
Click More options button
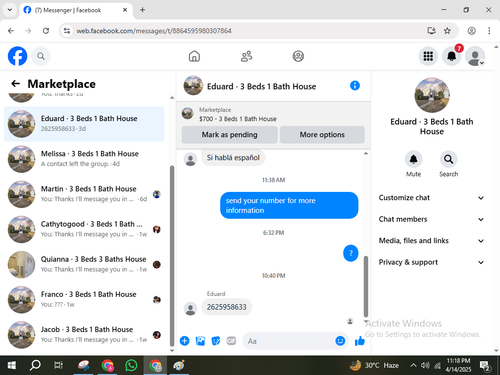coord(322,135)
